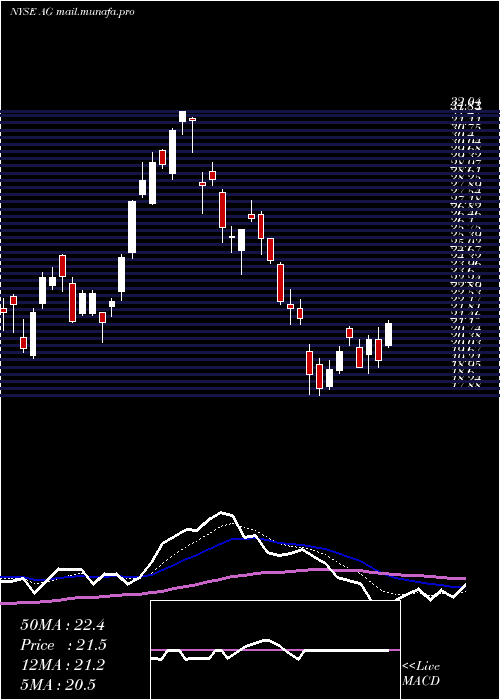Screen dimensions: 500x700
Task: Click the boxed MACD inset chart
Action: click(275, 650)
